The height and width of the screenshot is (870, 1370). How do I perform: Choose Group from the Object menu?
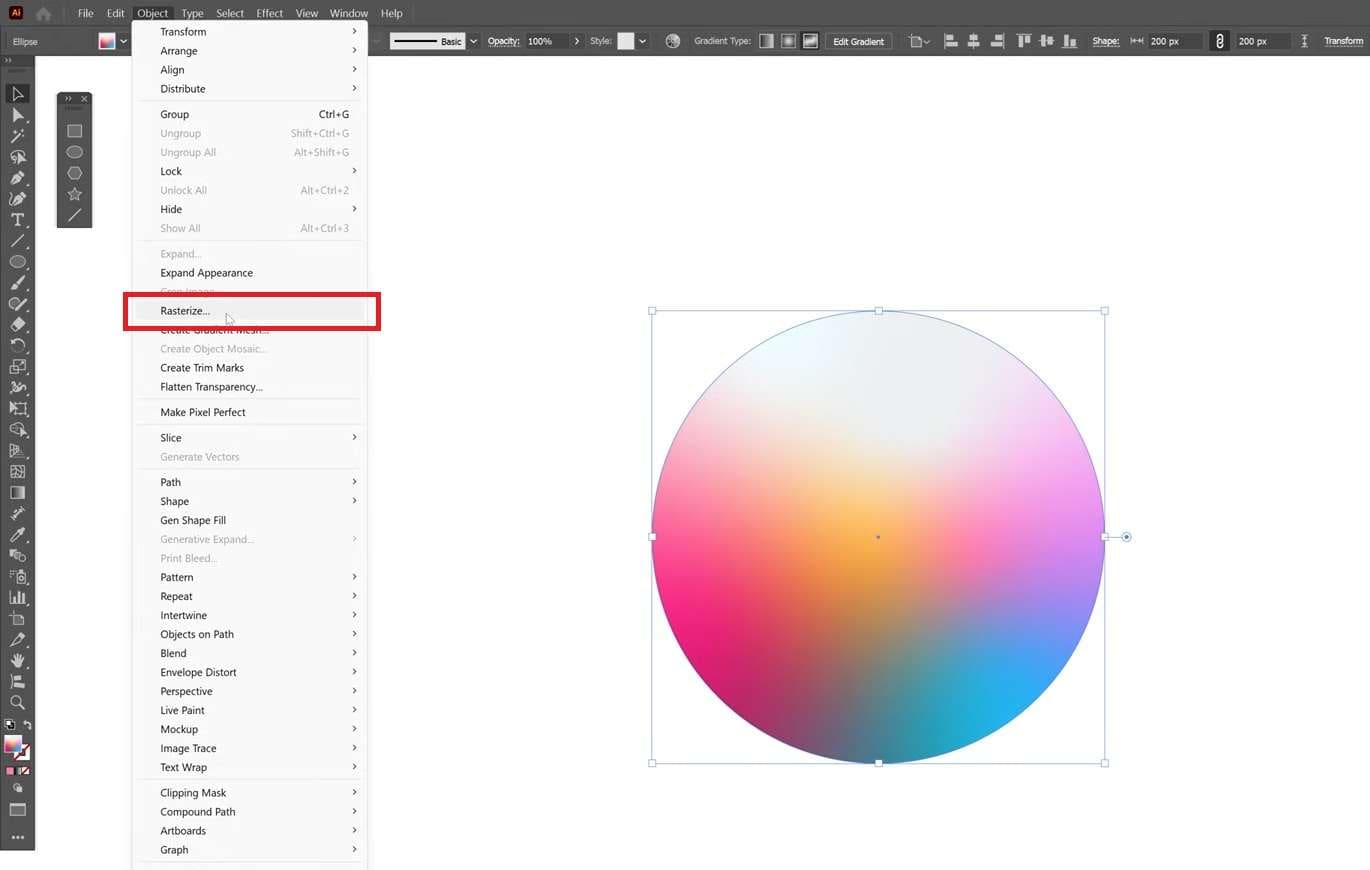tap(250, 114)
